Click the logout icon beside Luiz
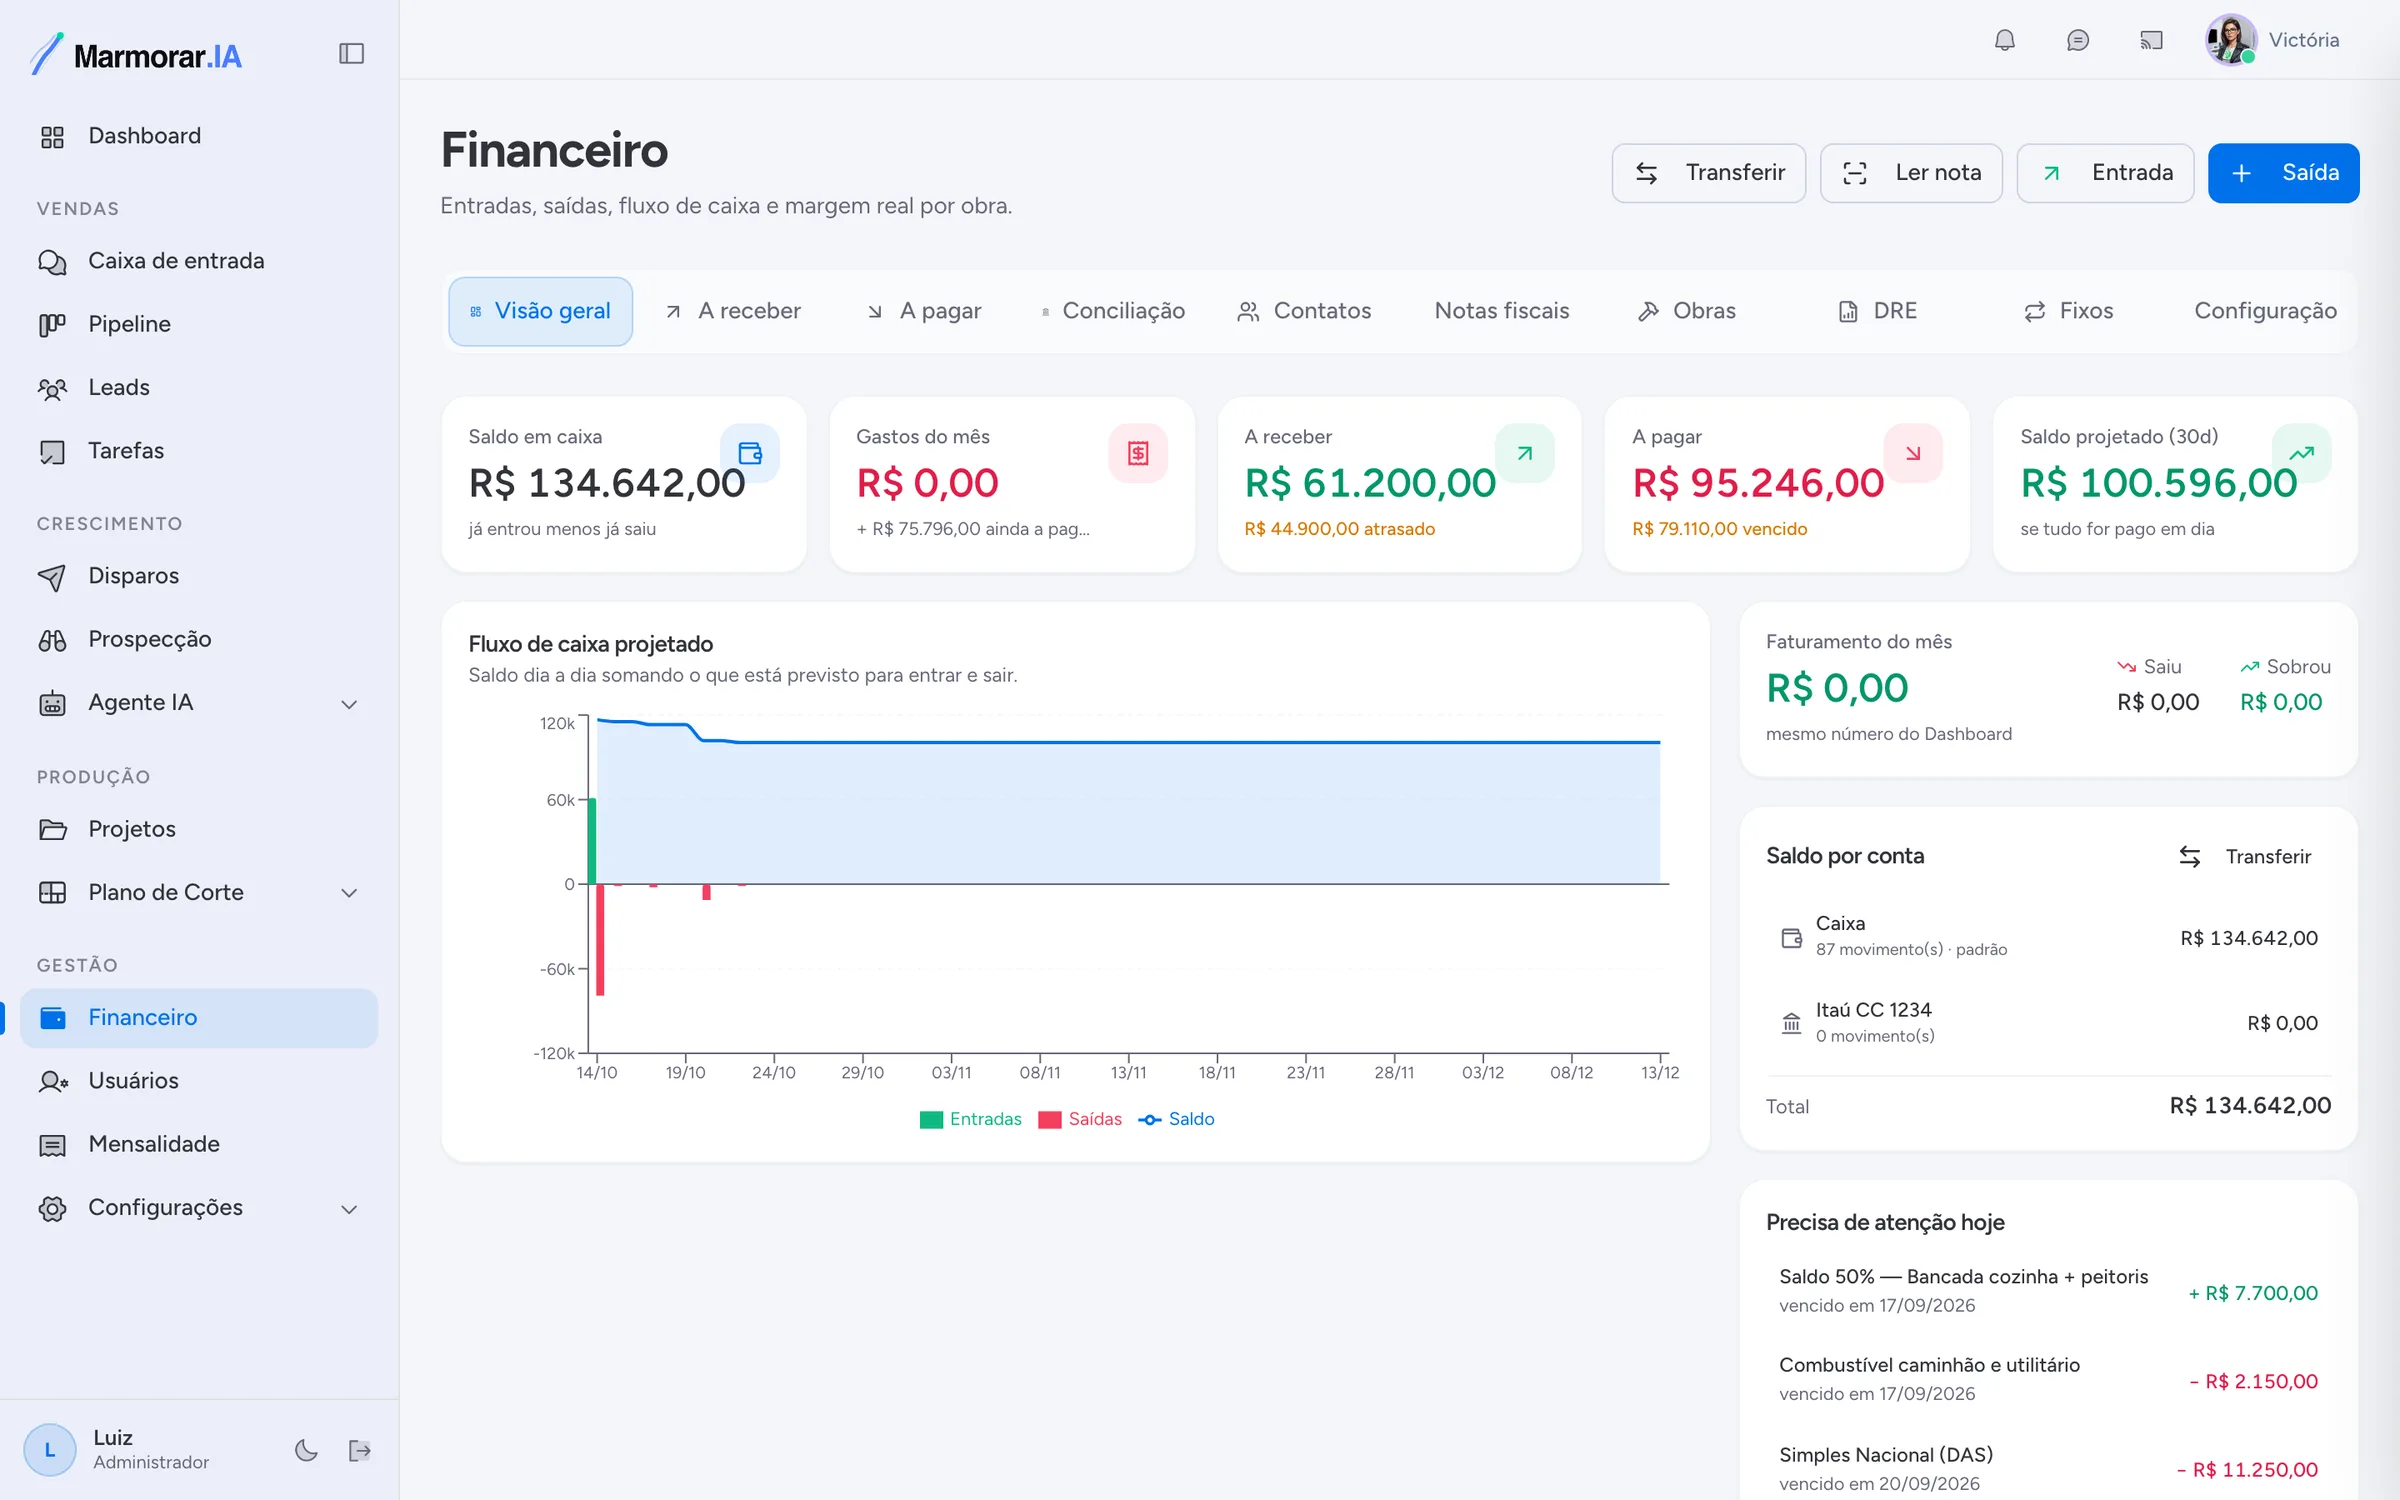This screenshot has width=2400, height=1500. [360, 1450]
